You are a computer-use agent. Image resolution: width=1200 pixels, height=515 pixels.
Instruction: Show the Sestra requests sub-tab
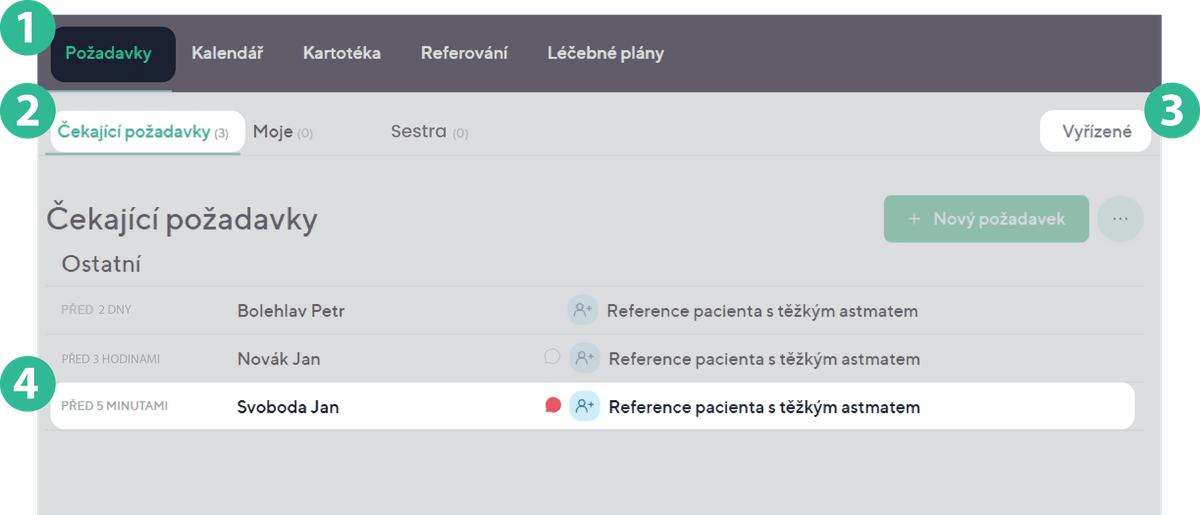[x=429, y=132]
